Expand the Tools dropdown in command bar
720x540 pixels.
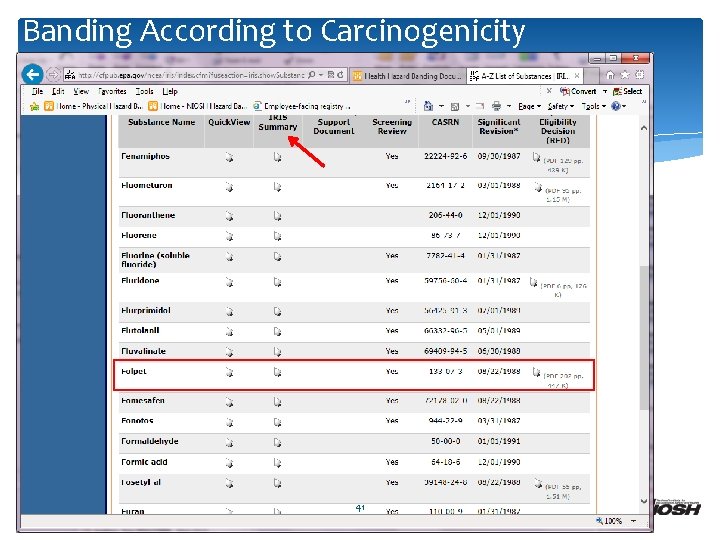pos(594,107)
